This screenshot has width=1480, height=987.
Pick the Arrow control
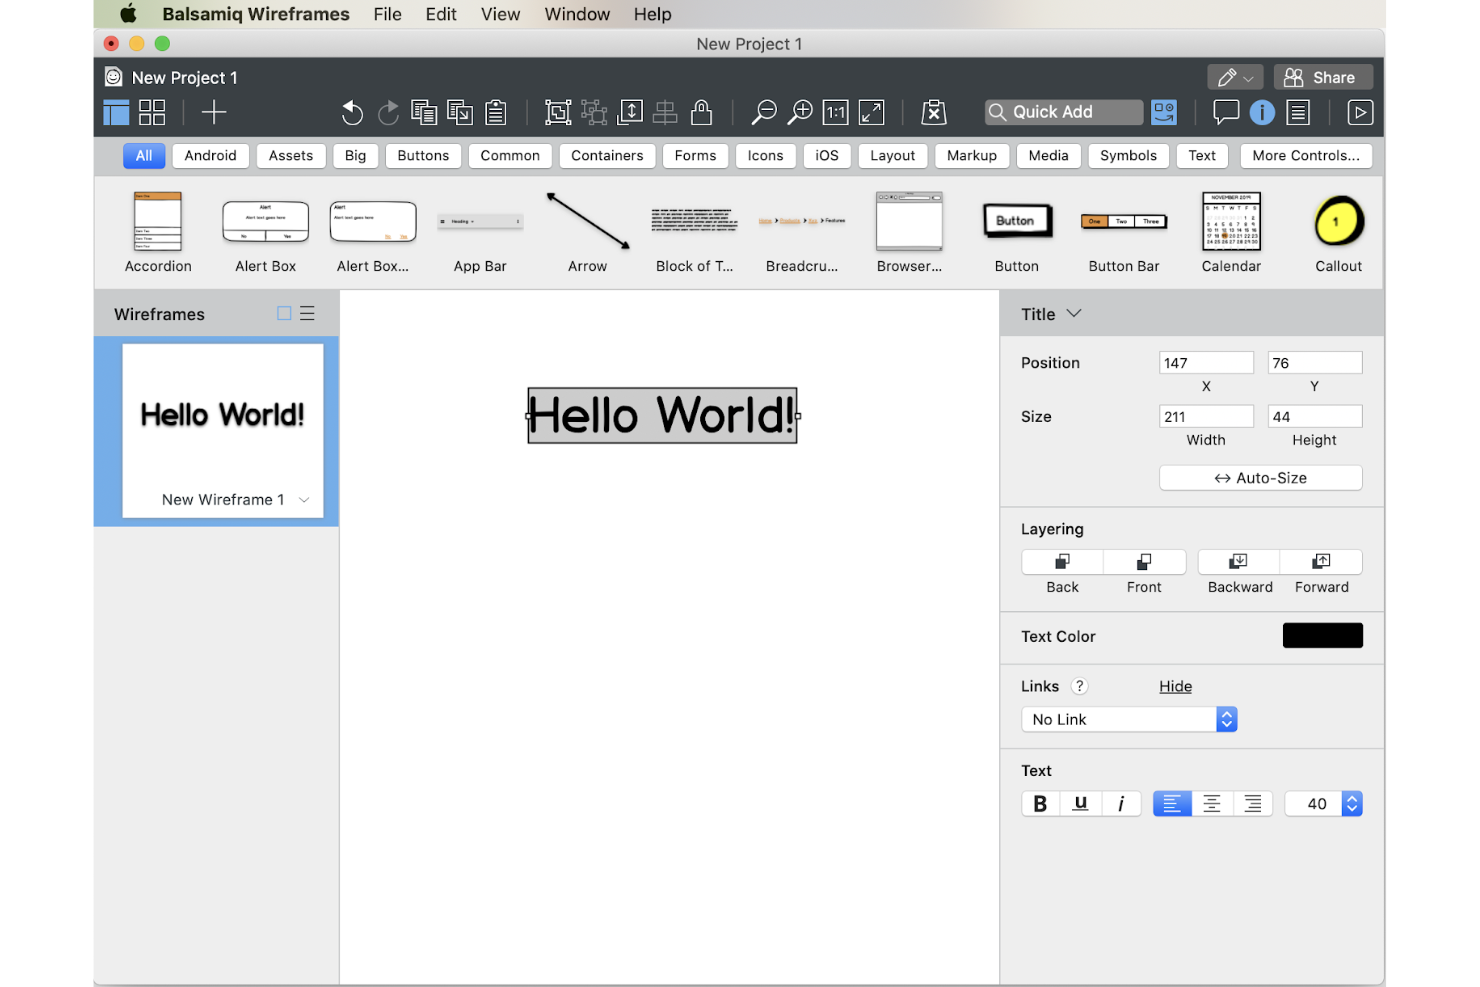tap(588, 233)
